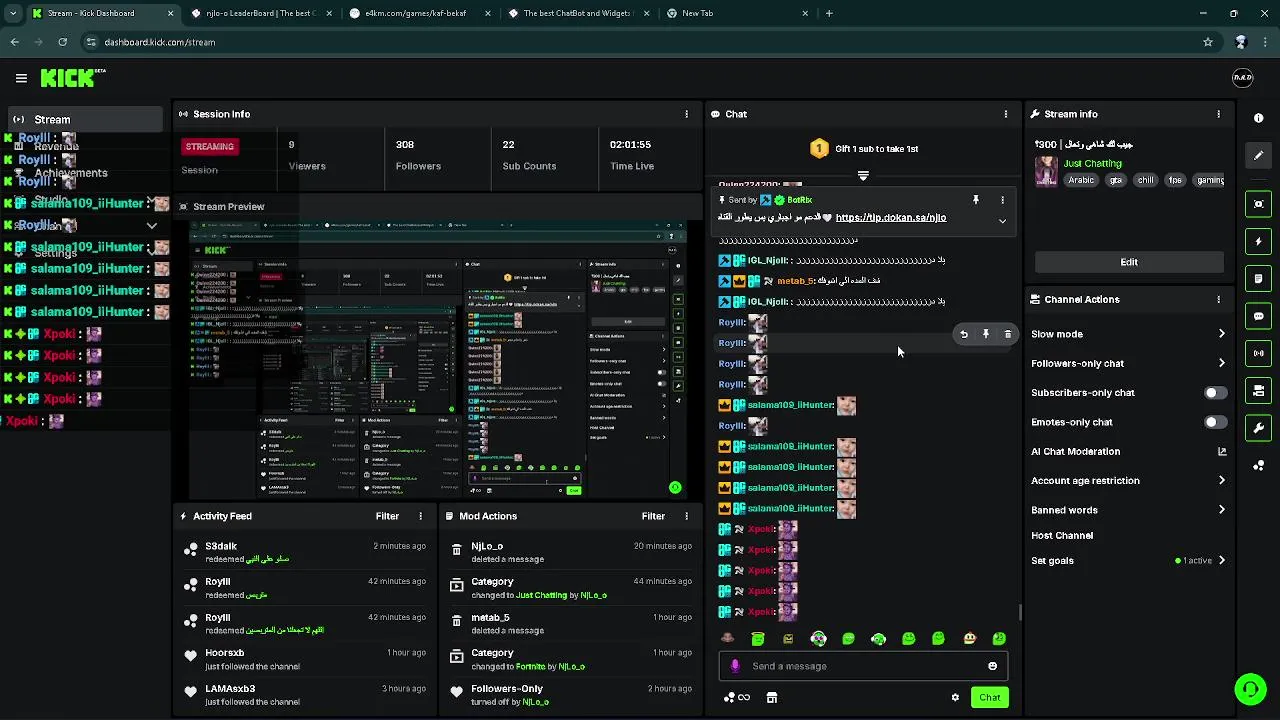Click the pencil edit icon in right sidebar
This screenshot has height=720, width=1280.
pyautogui.click(x=1258, y=156)
